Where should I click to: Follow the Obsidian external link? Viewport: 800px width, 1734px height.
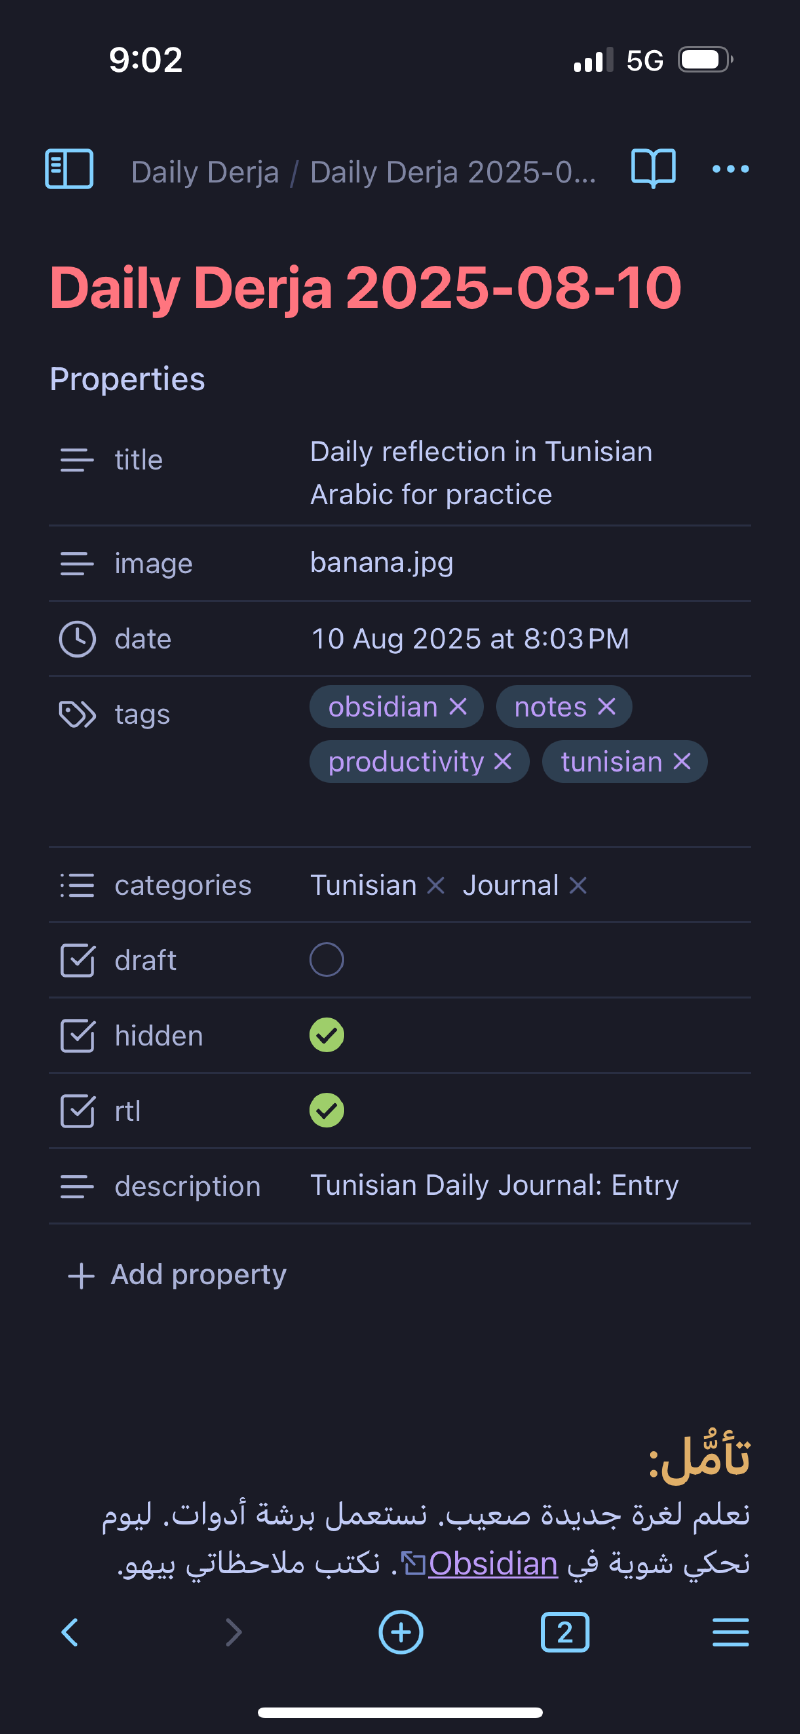pyautogui.click(x=492, y=1563)
